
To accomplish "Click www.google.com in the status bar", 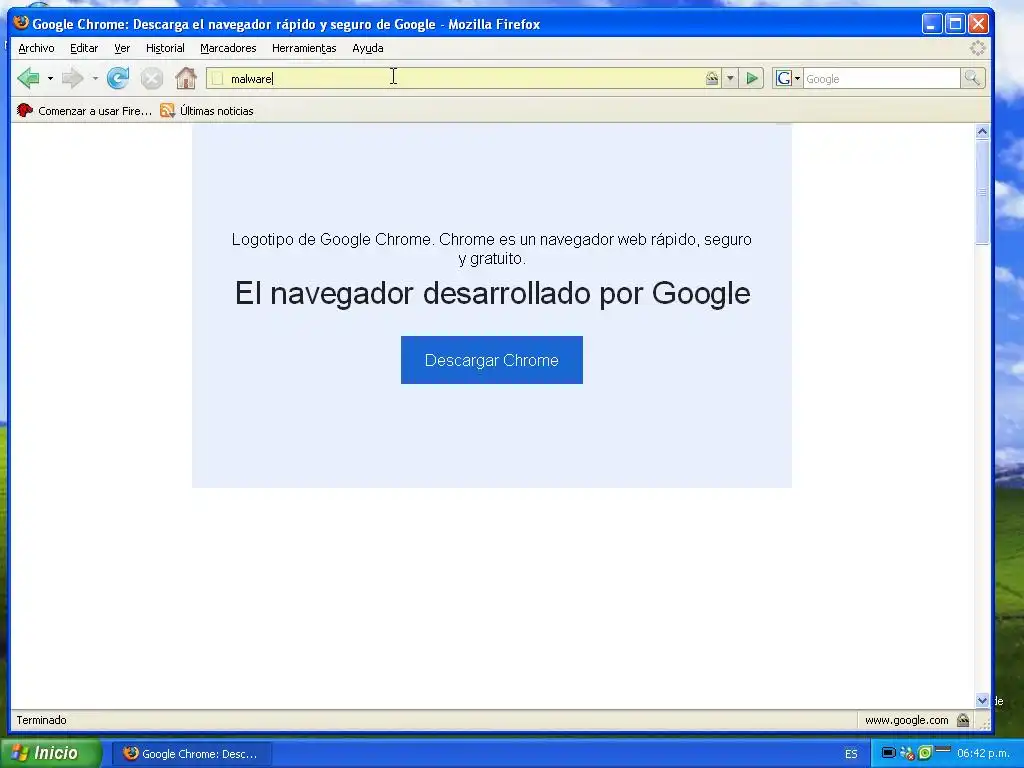I will [x=906, y=720].
